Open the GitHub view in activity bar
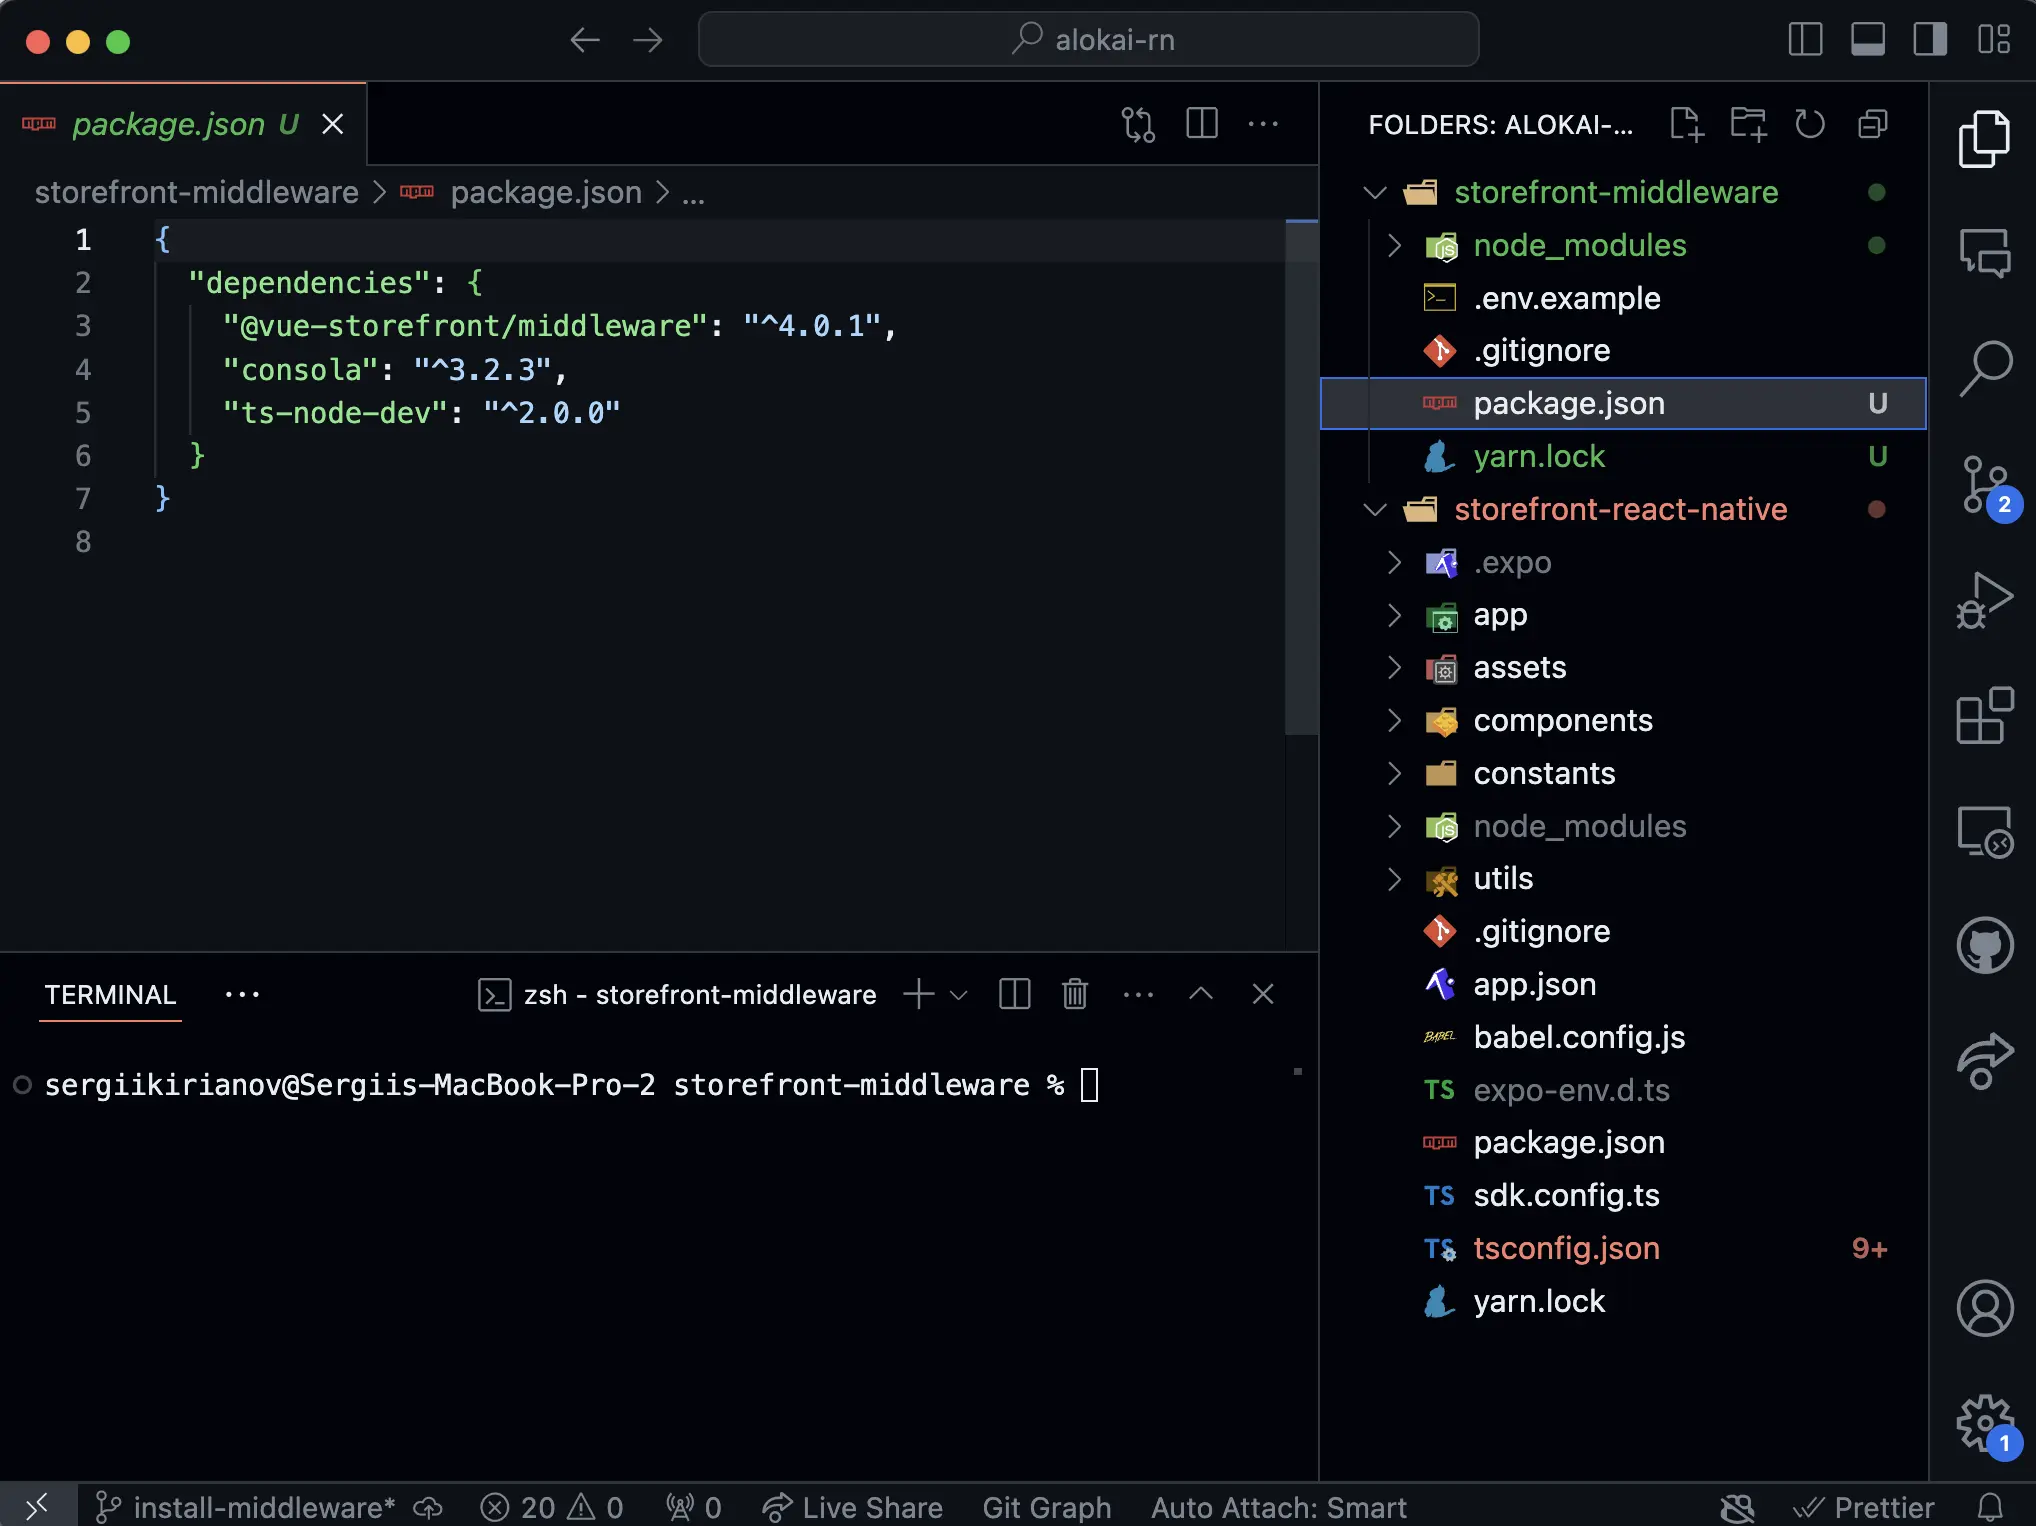 pos(1984,945)
